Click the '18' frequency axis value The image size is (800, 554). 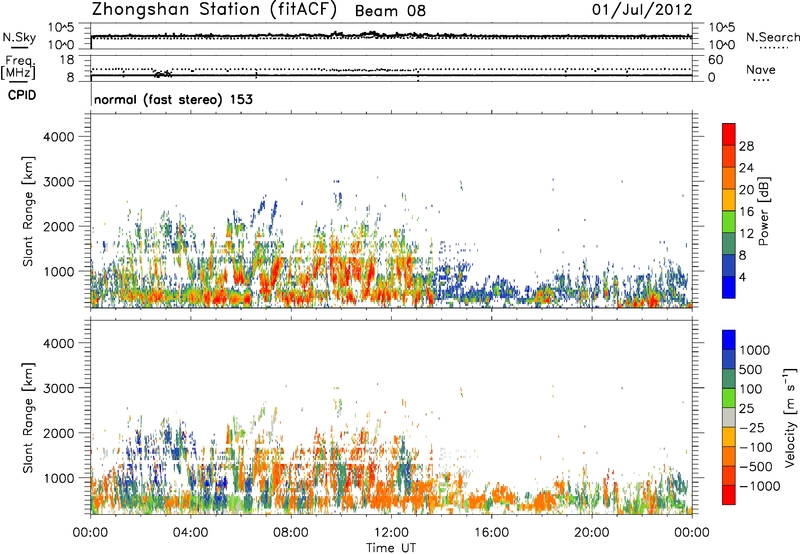[67, 60]
